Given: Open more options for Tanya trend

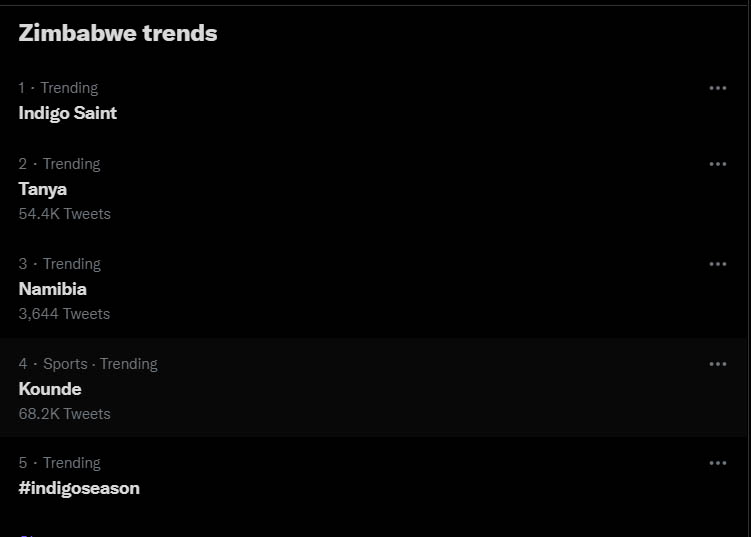Looking at the screenshot, I should pyautogui.click(x=717, y=164).
